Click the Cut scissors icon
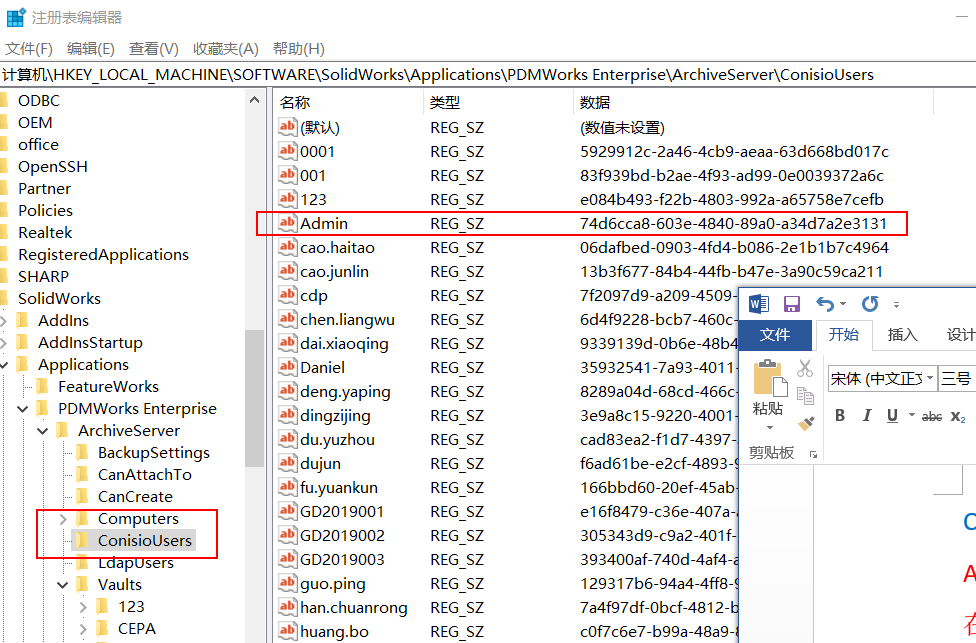 point(804,369)
